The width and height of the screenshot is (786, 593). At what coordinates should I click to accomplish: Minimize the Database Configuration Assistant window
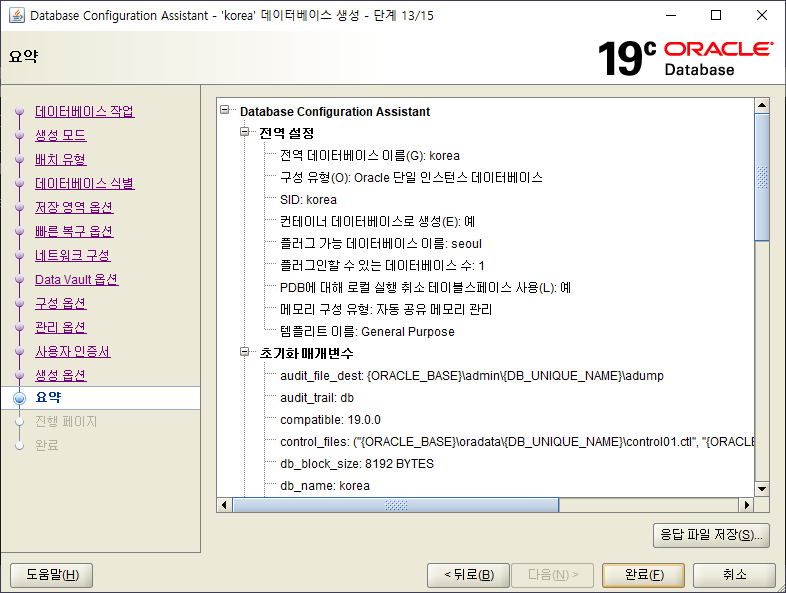pos(671,16)
